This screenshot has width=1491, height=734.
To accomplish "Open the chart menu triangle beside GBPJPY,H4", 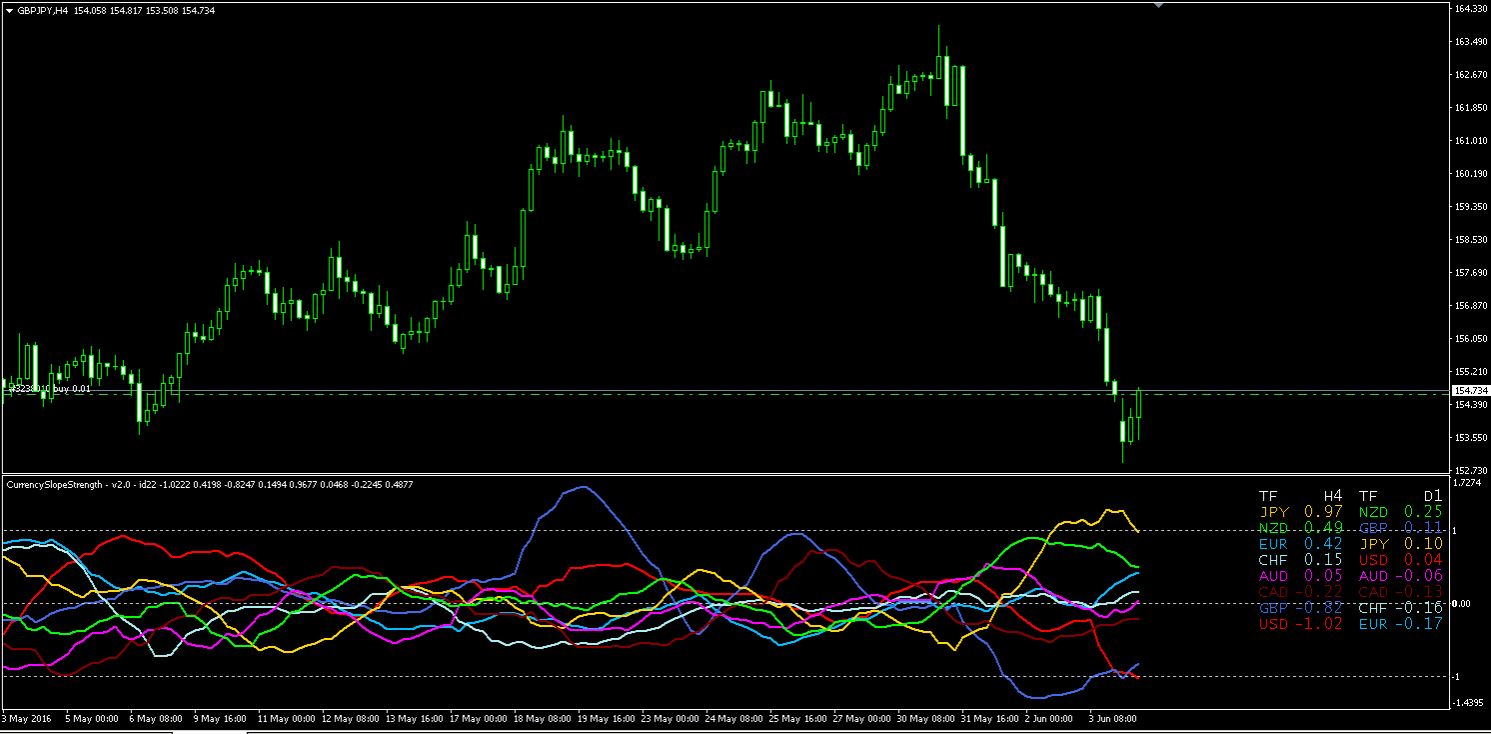I will [x=10, y=10].
